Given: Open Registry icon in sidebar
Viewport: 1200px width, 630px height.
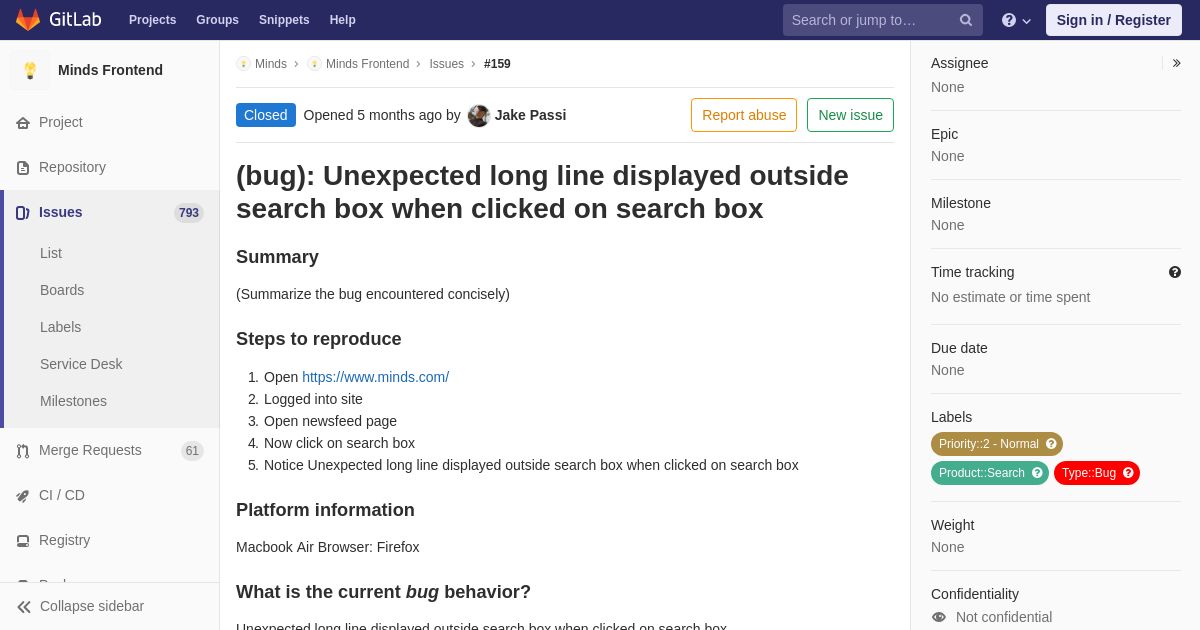Looking at the screenshot, I should [23, 541].
